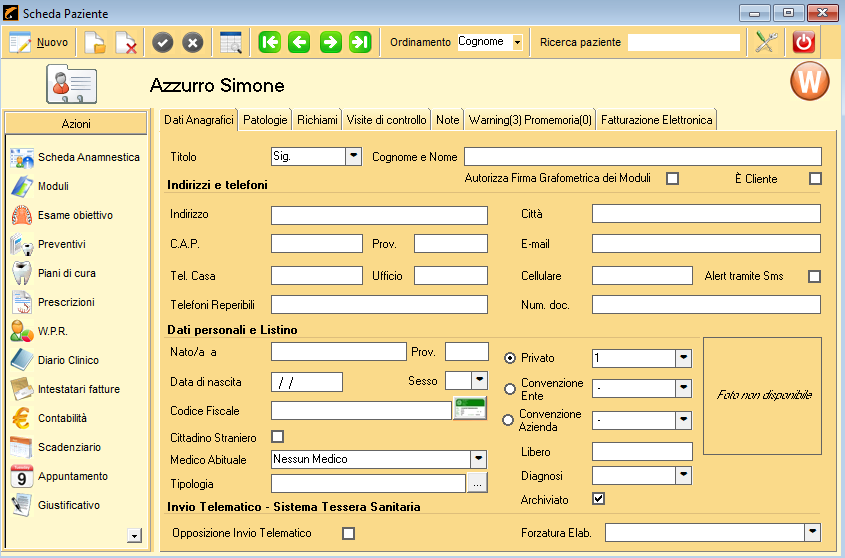Open Scadenziario action

pyautogui.click(x=56, y=447)
